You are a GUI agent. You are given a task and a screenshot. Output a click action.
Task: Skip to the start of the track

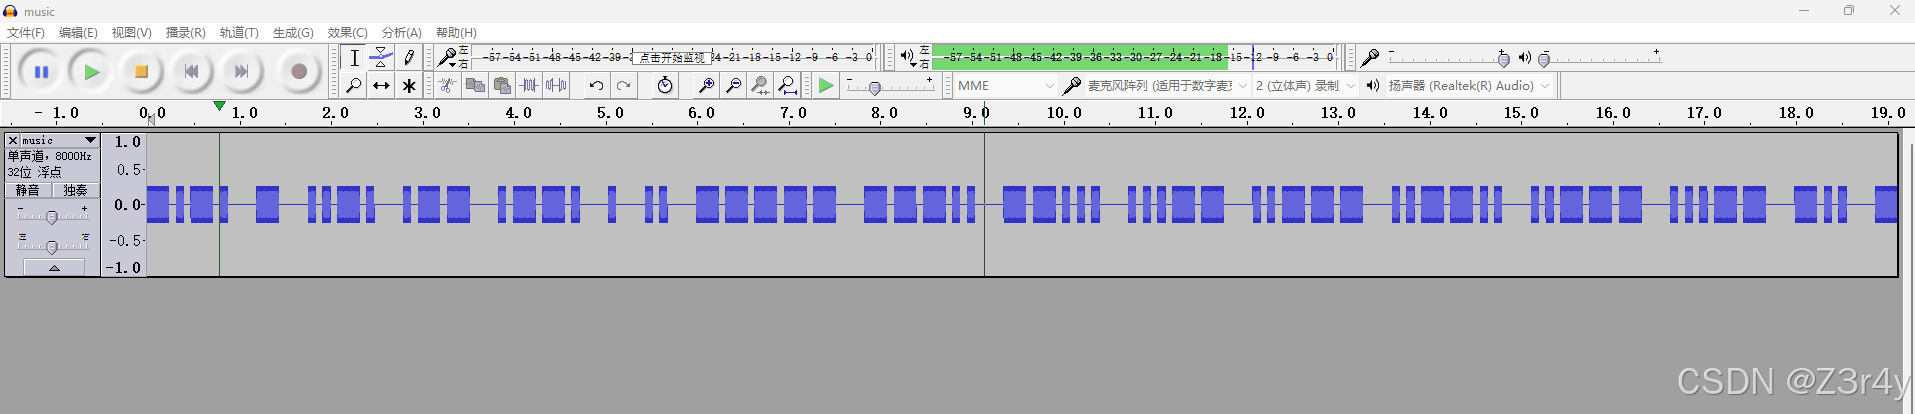click(x=191, y=72)
